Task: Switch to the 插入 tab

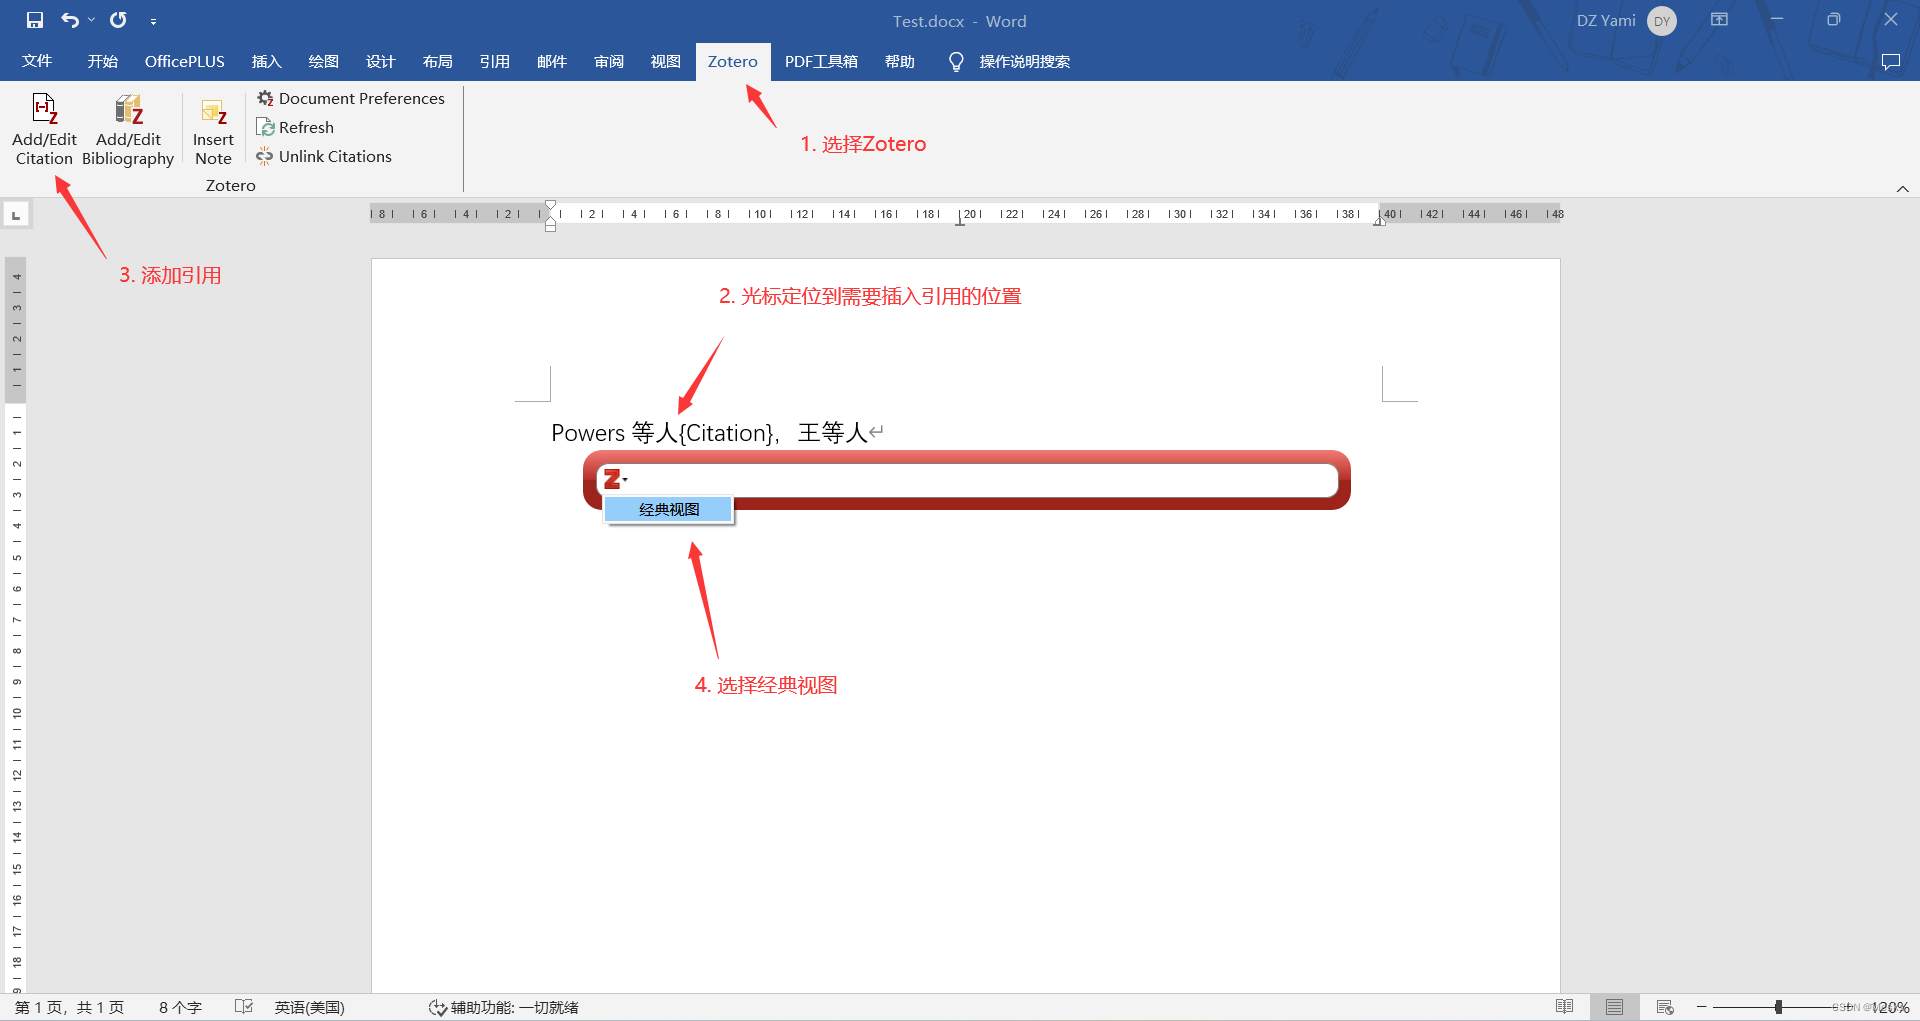Action: [x=266, y=61]
